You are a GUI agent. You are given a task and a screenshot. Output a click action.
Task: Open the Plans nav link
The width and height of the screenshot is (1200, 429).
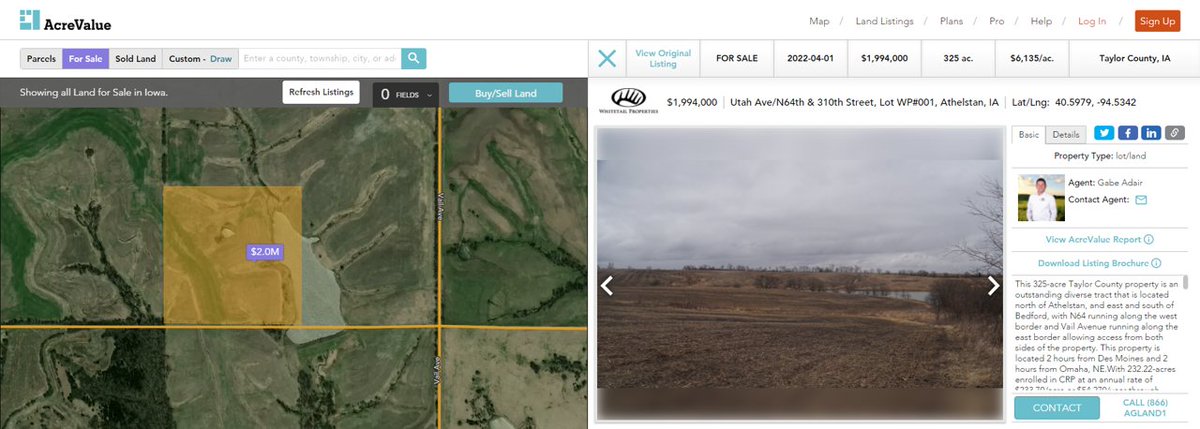(952, 21)
